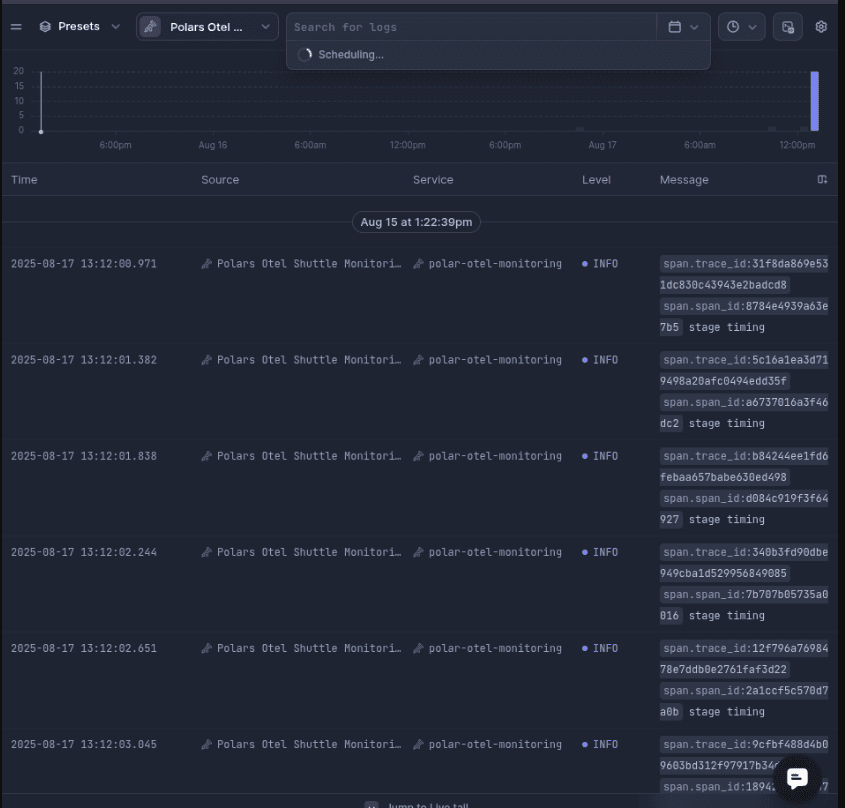The width and height of the screenshot is (845, 808).
Task: Expand the Presets dropdown
Action: click(80, 27)
